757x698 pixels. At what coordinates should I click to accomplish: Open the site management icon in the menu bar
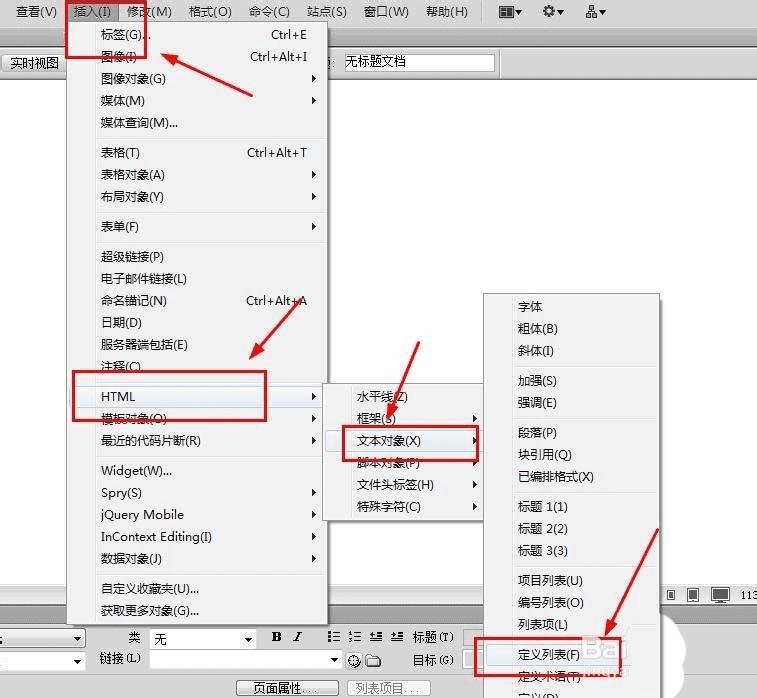point(595,12)
